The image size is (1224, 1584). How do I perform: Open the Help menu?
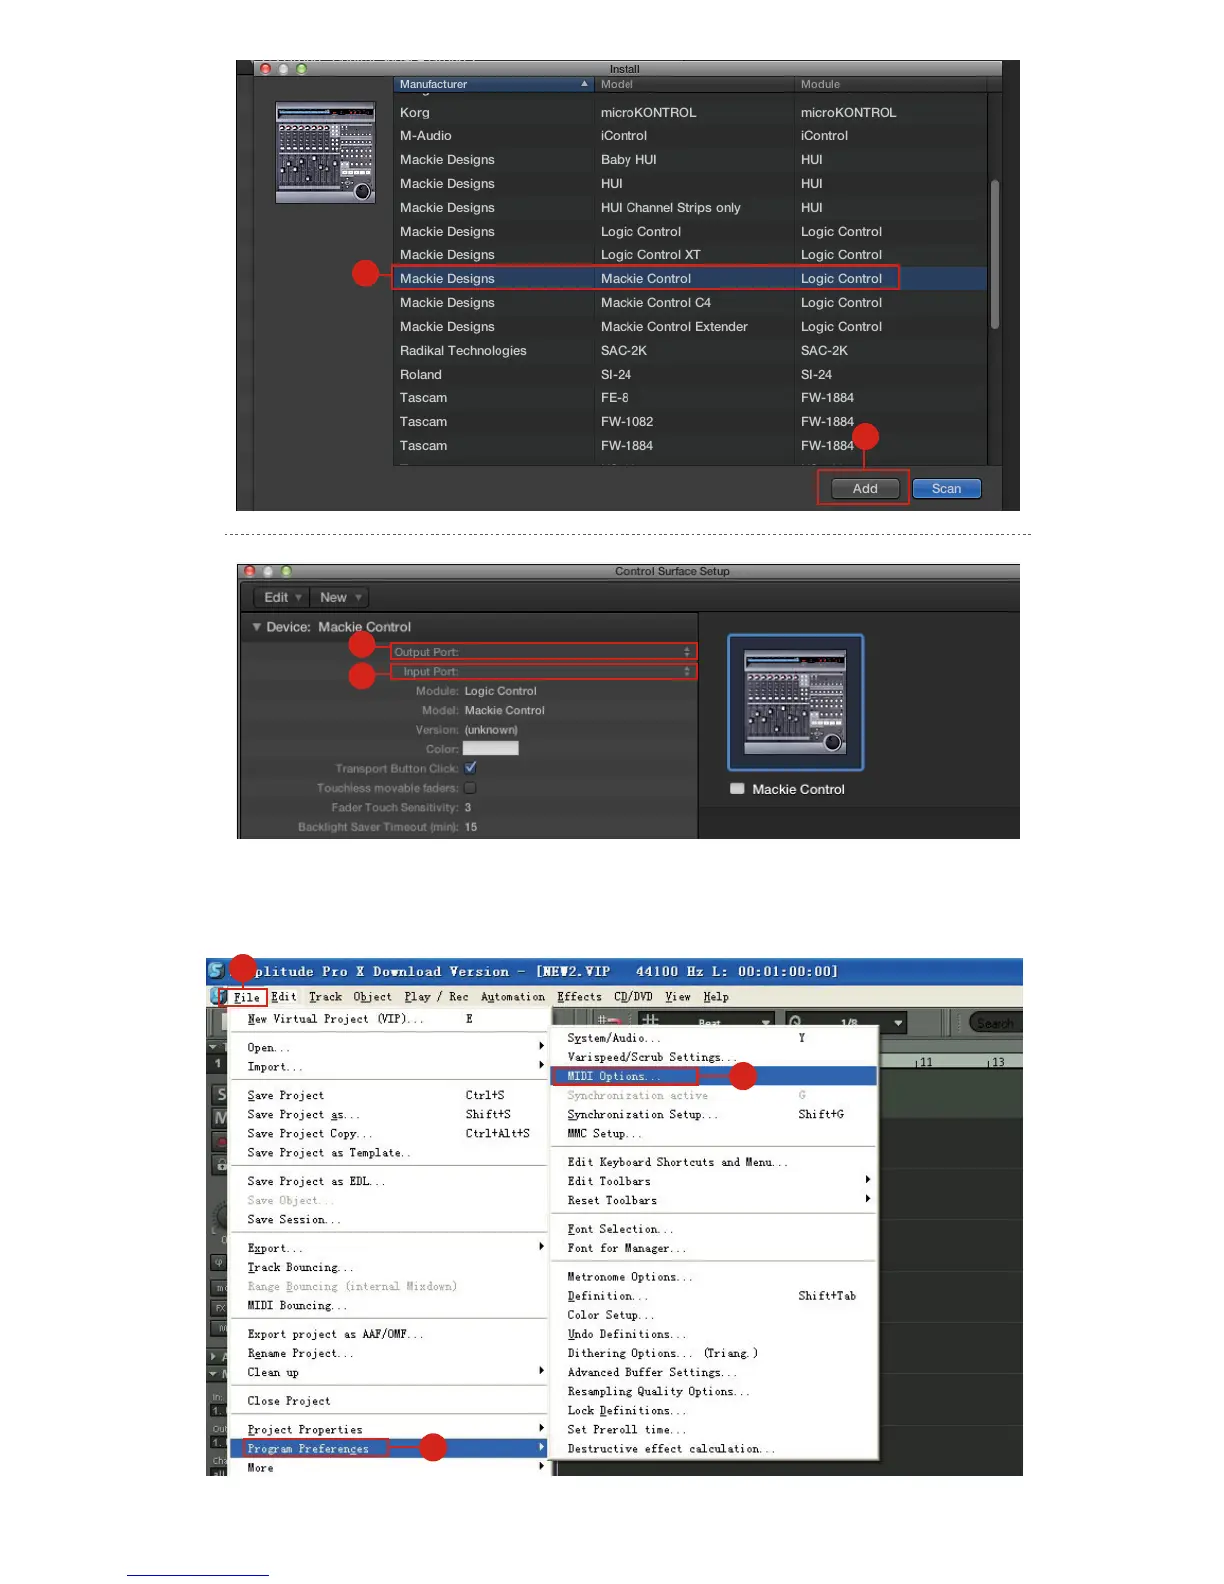(x=715, y=997)
